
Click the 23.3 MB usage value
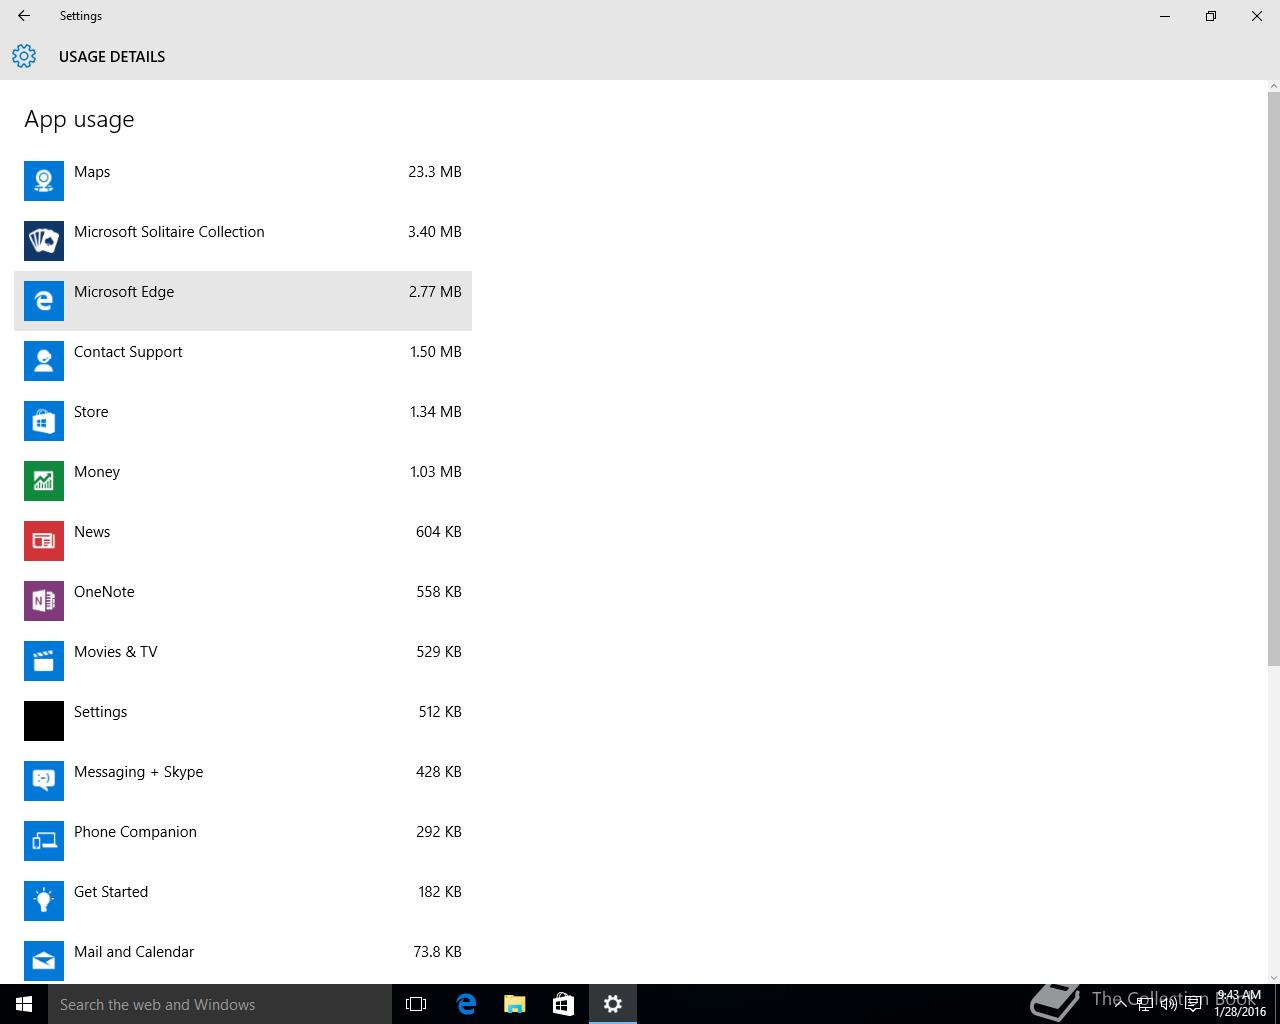435,172
